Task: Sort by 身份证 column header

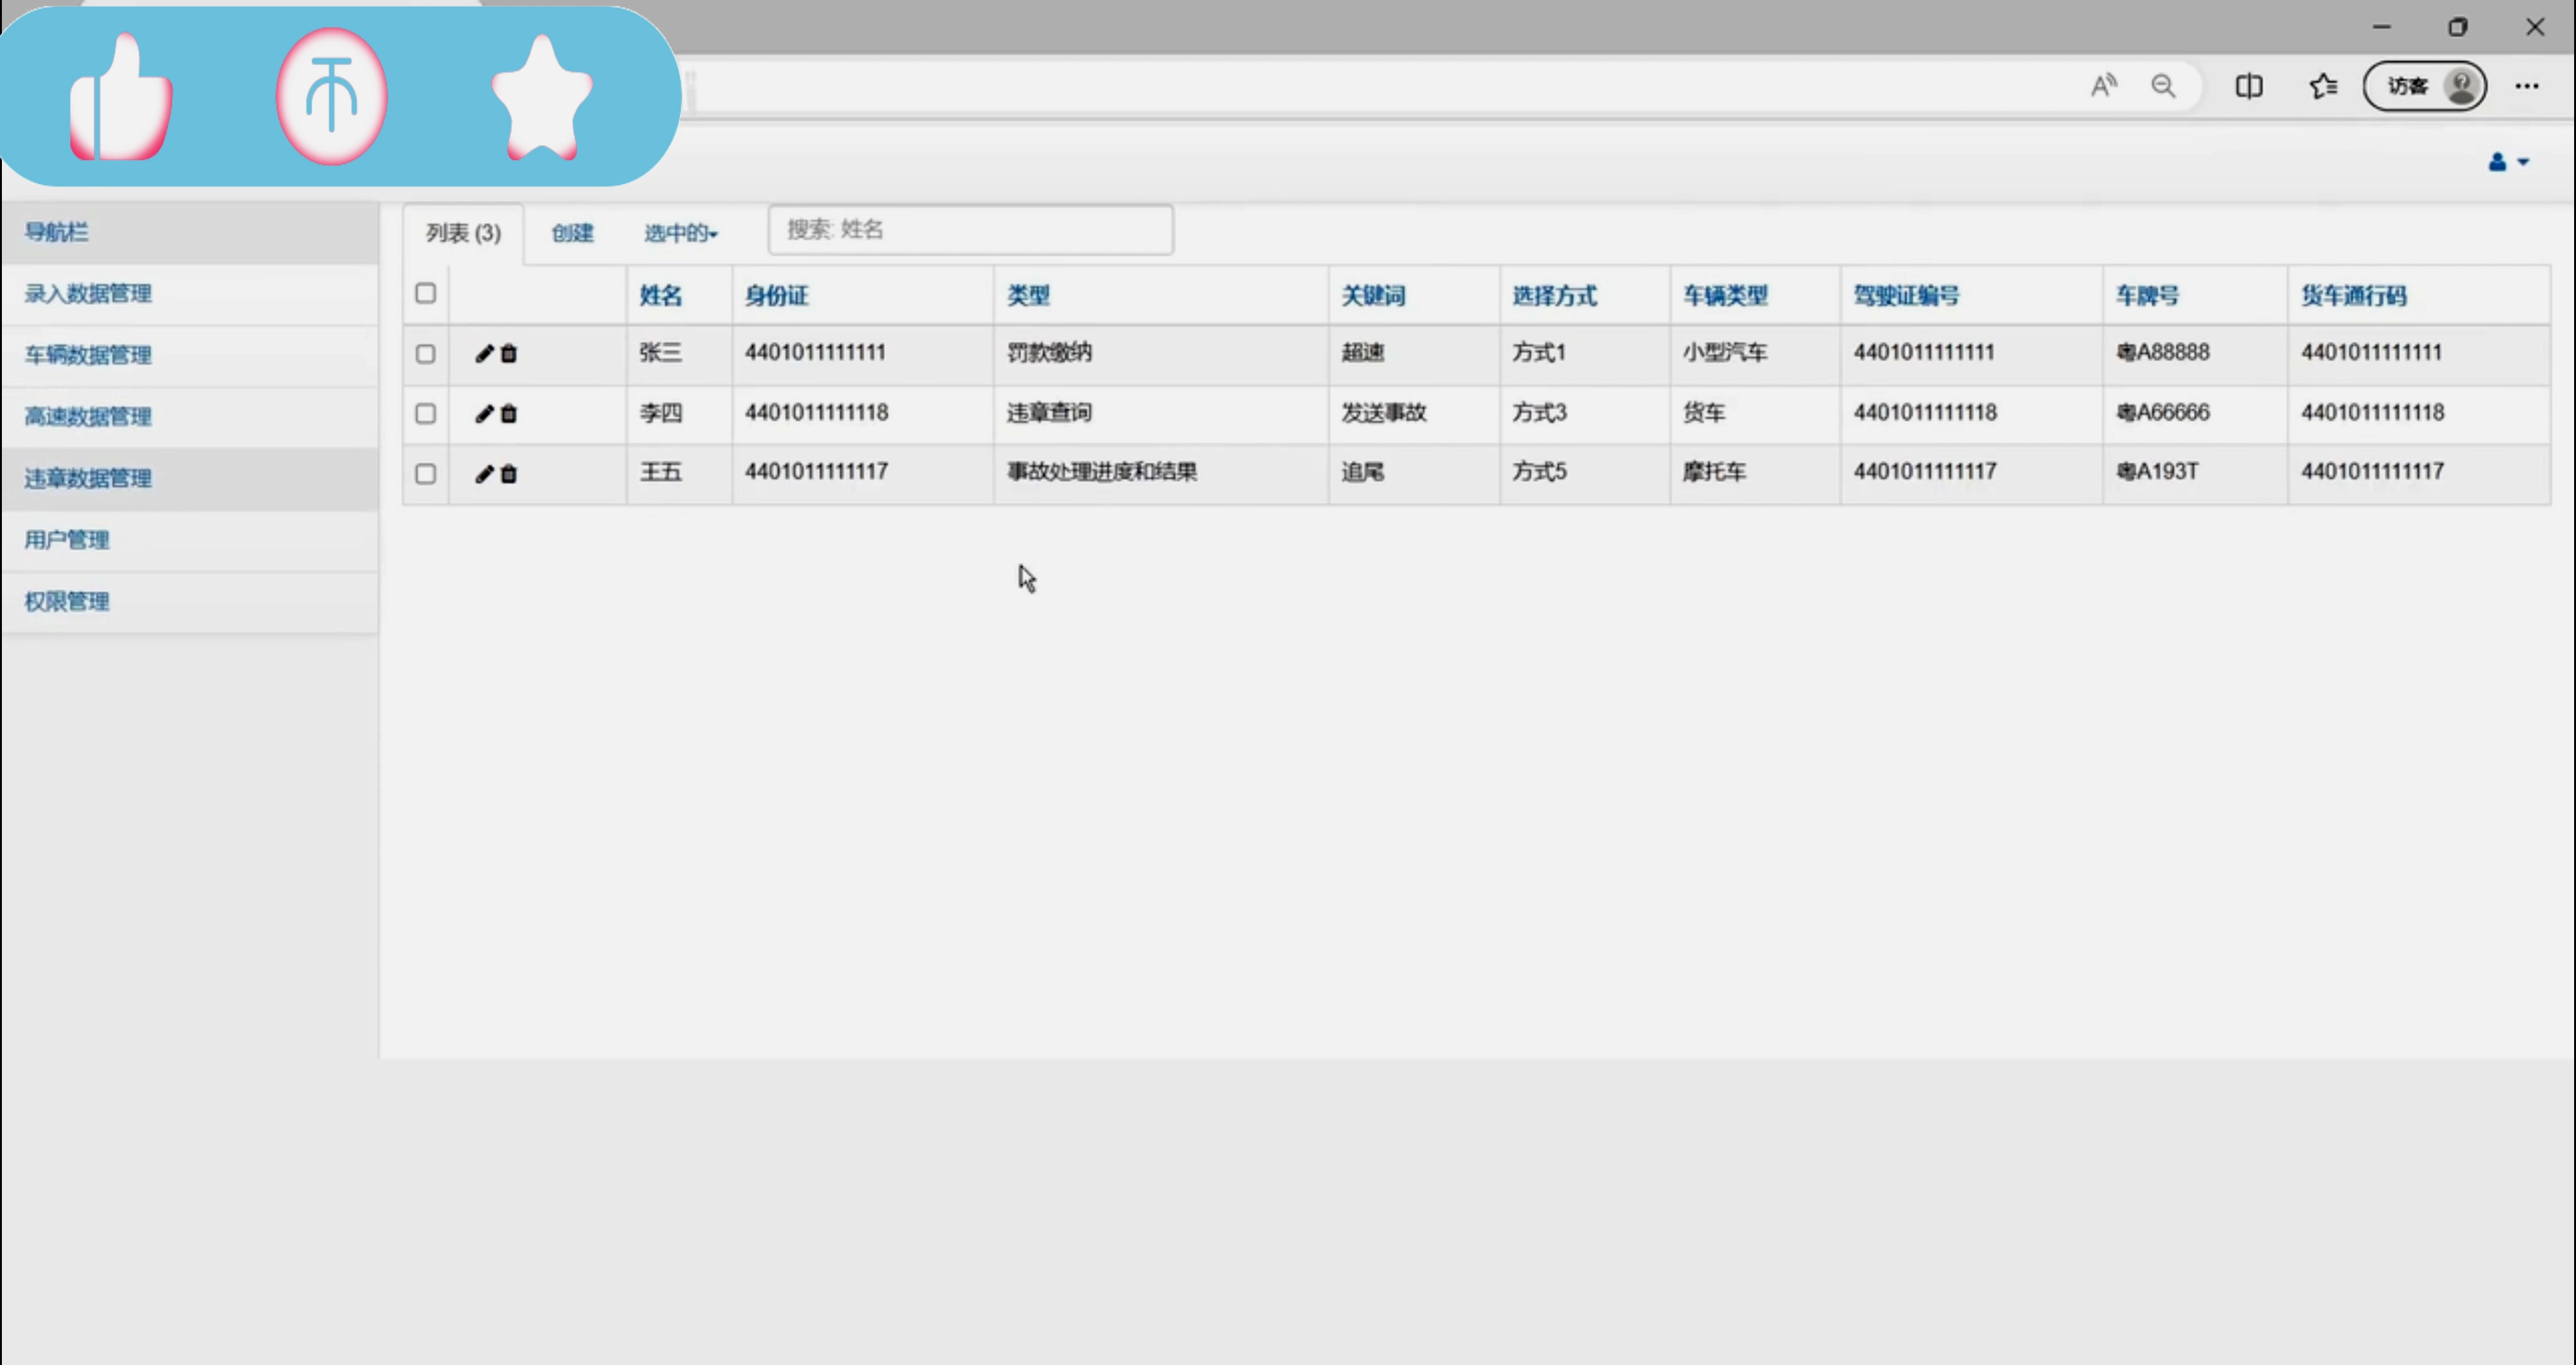Action: [x=776, y=295]
